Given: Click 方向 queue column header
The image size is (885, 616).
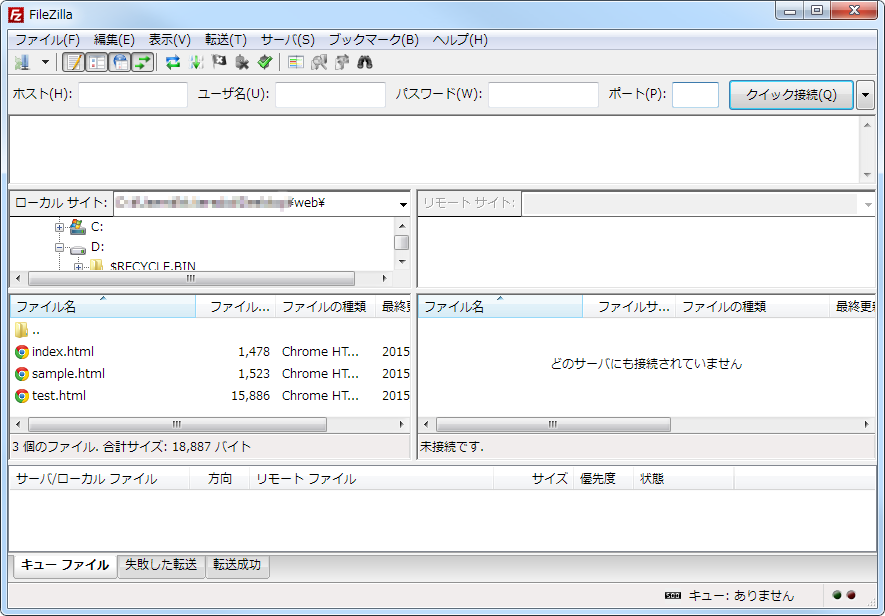Looking at the screenshot, I should click(220, 479).
